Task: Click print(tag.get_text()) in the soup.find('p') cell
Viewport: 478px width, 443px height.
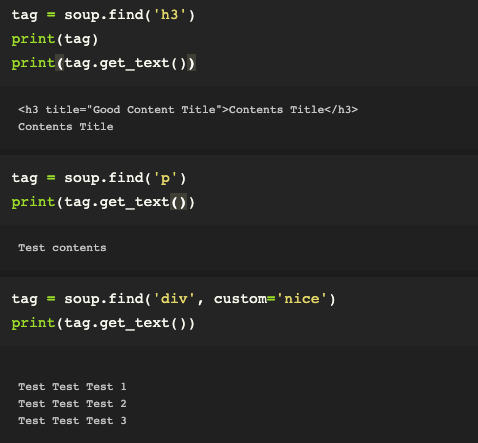Action: 103,202
